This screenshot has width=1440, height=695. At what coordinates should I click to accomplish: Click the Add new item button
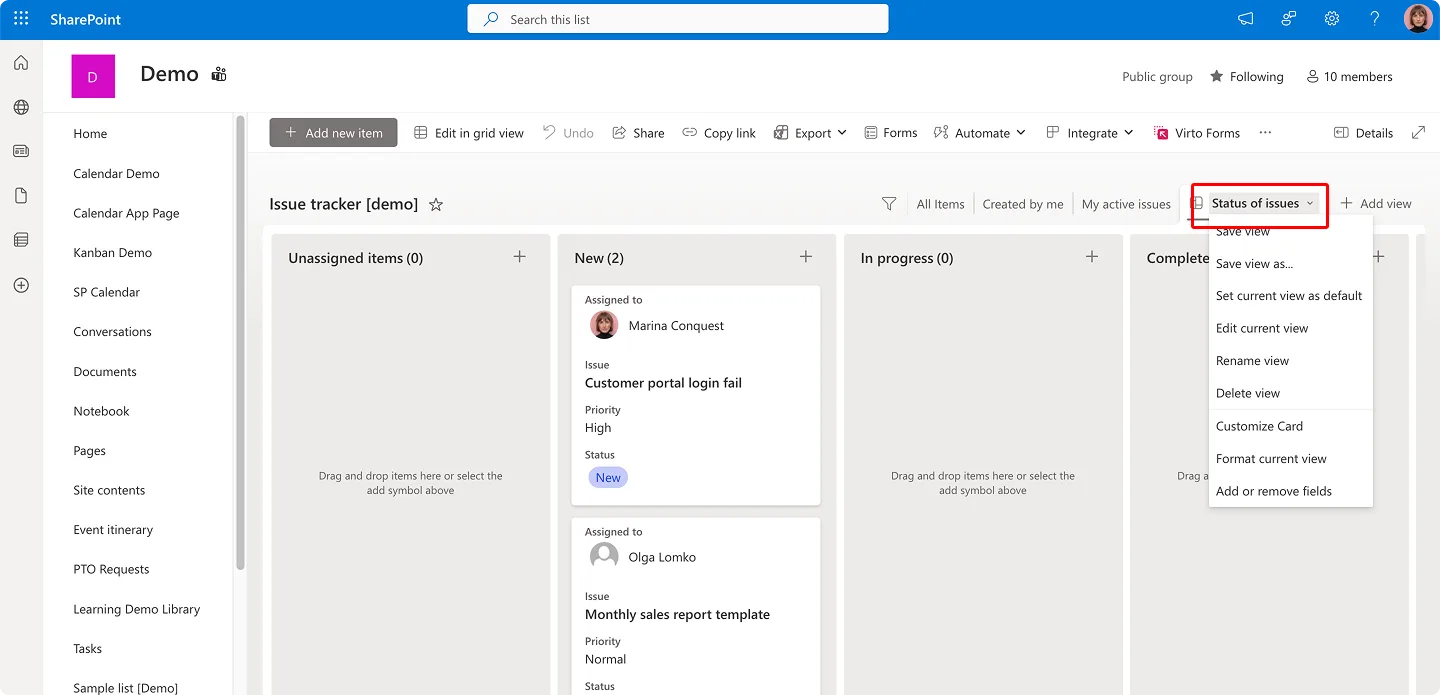point(333,132)
